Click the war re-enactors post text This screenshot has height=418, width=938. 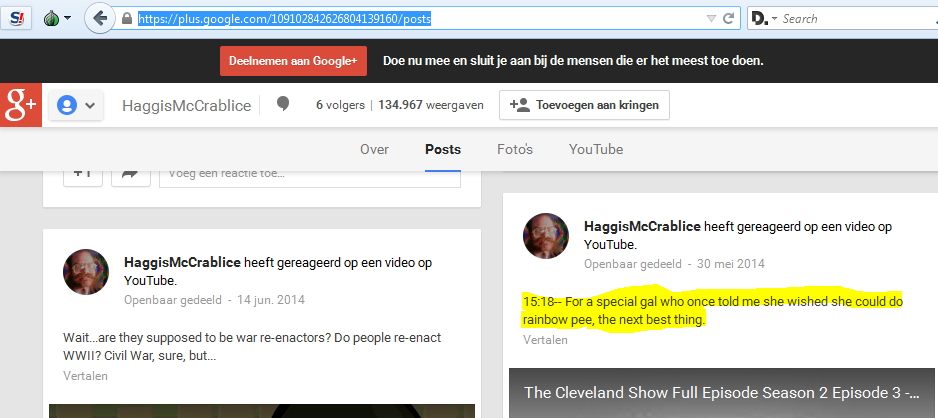point(252,347)
